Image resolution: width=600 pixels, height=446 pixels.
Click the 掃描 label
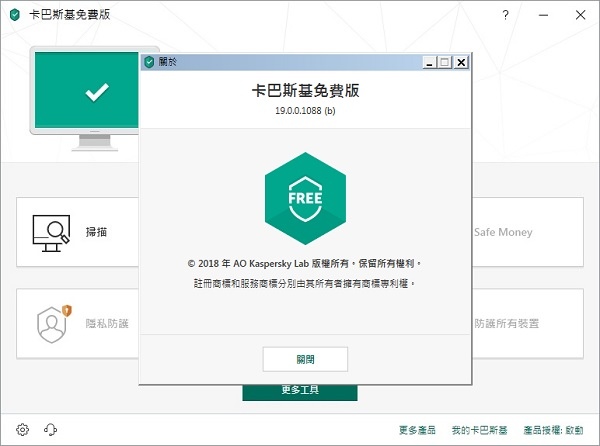[96, 232]
